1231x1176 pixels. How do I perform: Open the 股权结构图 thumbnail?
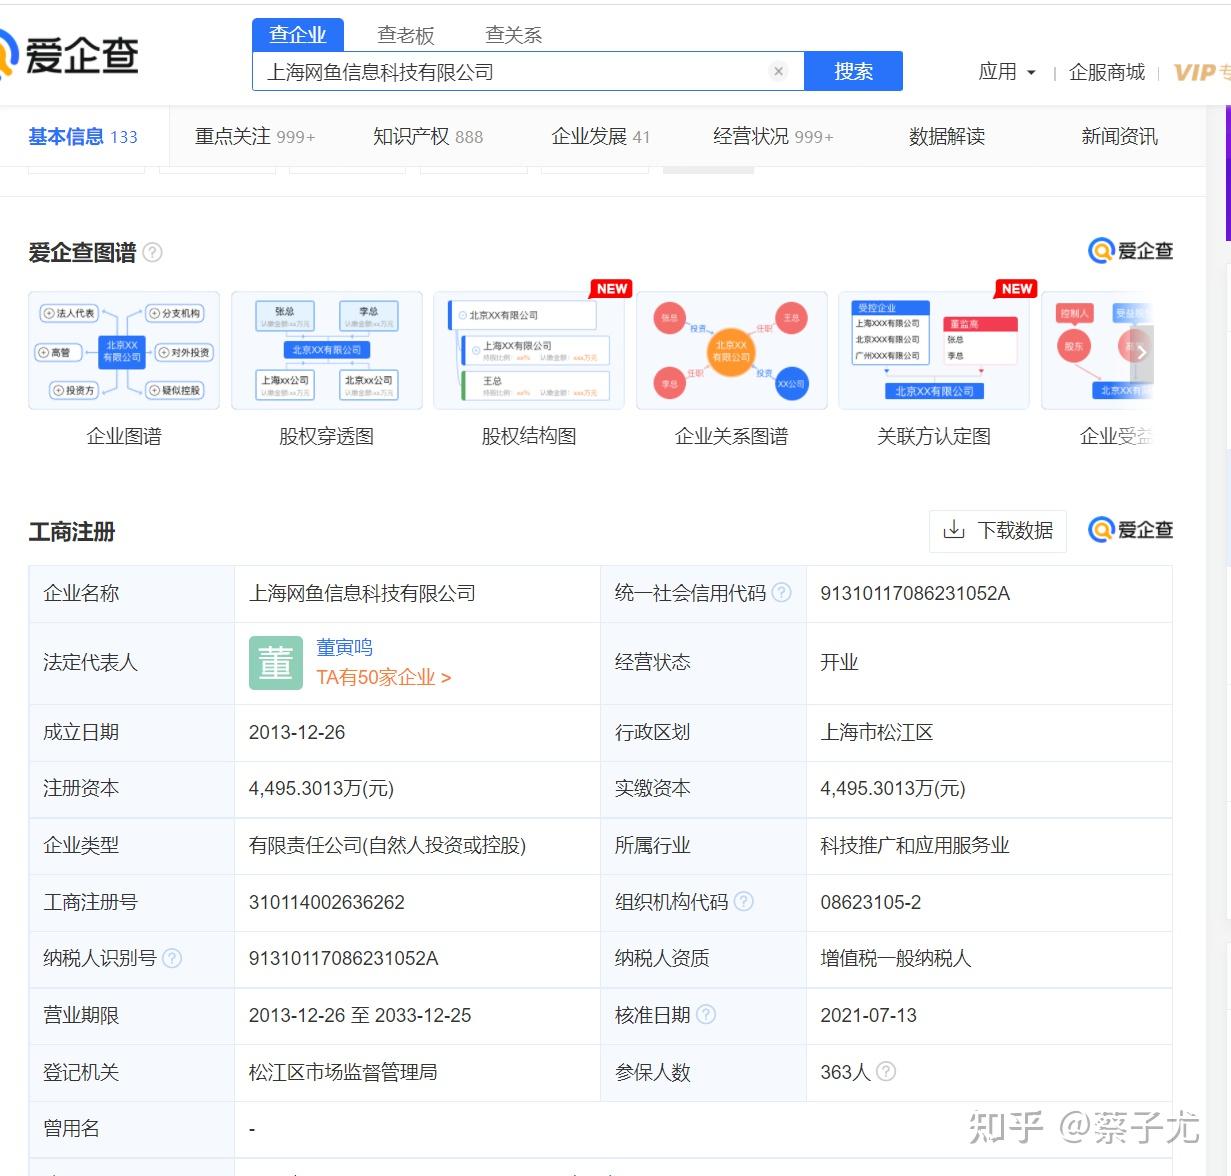coord(529,351)
